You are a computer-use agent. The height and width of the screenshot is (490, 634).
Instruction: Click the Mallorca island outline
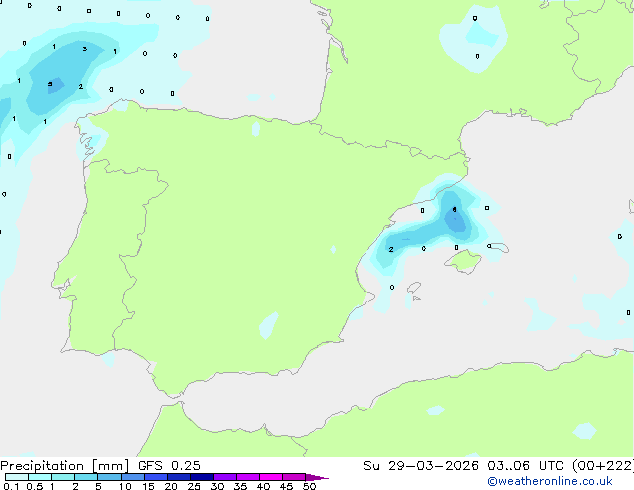pyautogui.click(x=463, y=262)
